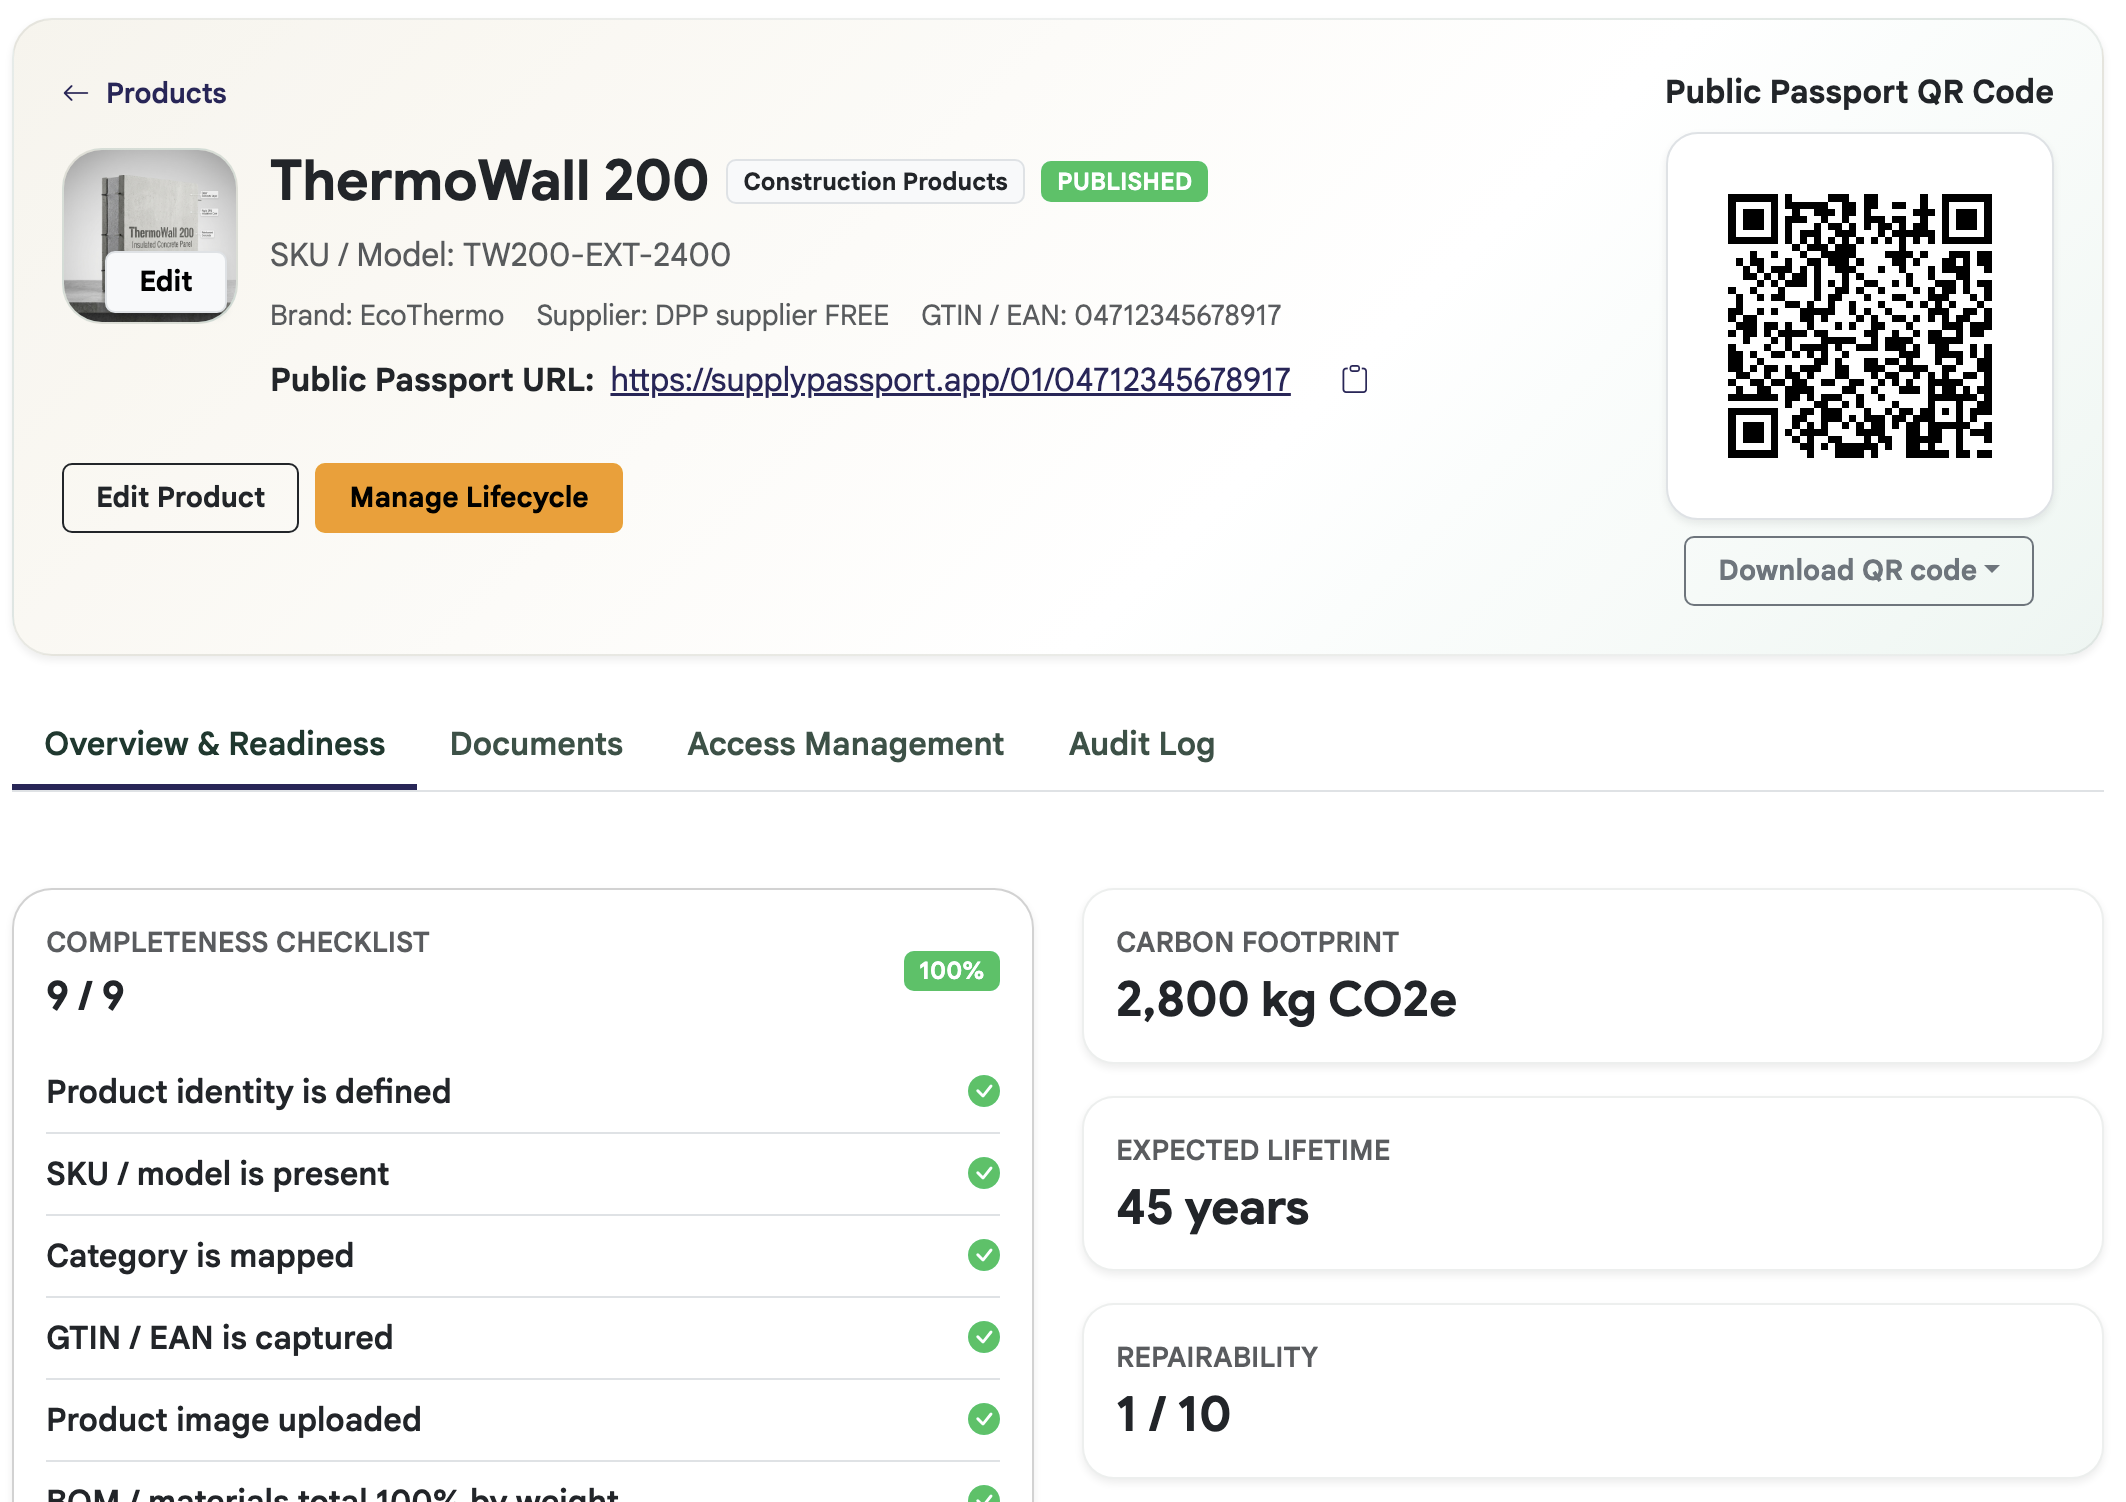Click the Public Passport QR code image
Screen dimensions: 2126x1502
[1859, 325]
